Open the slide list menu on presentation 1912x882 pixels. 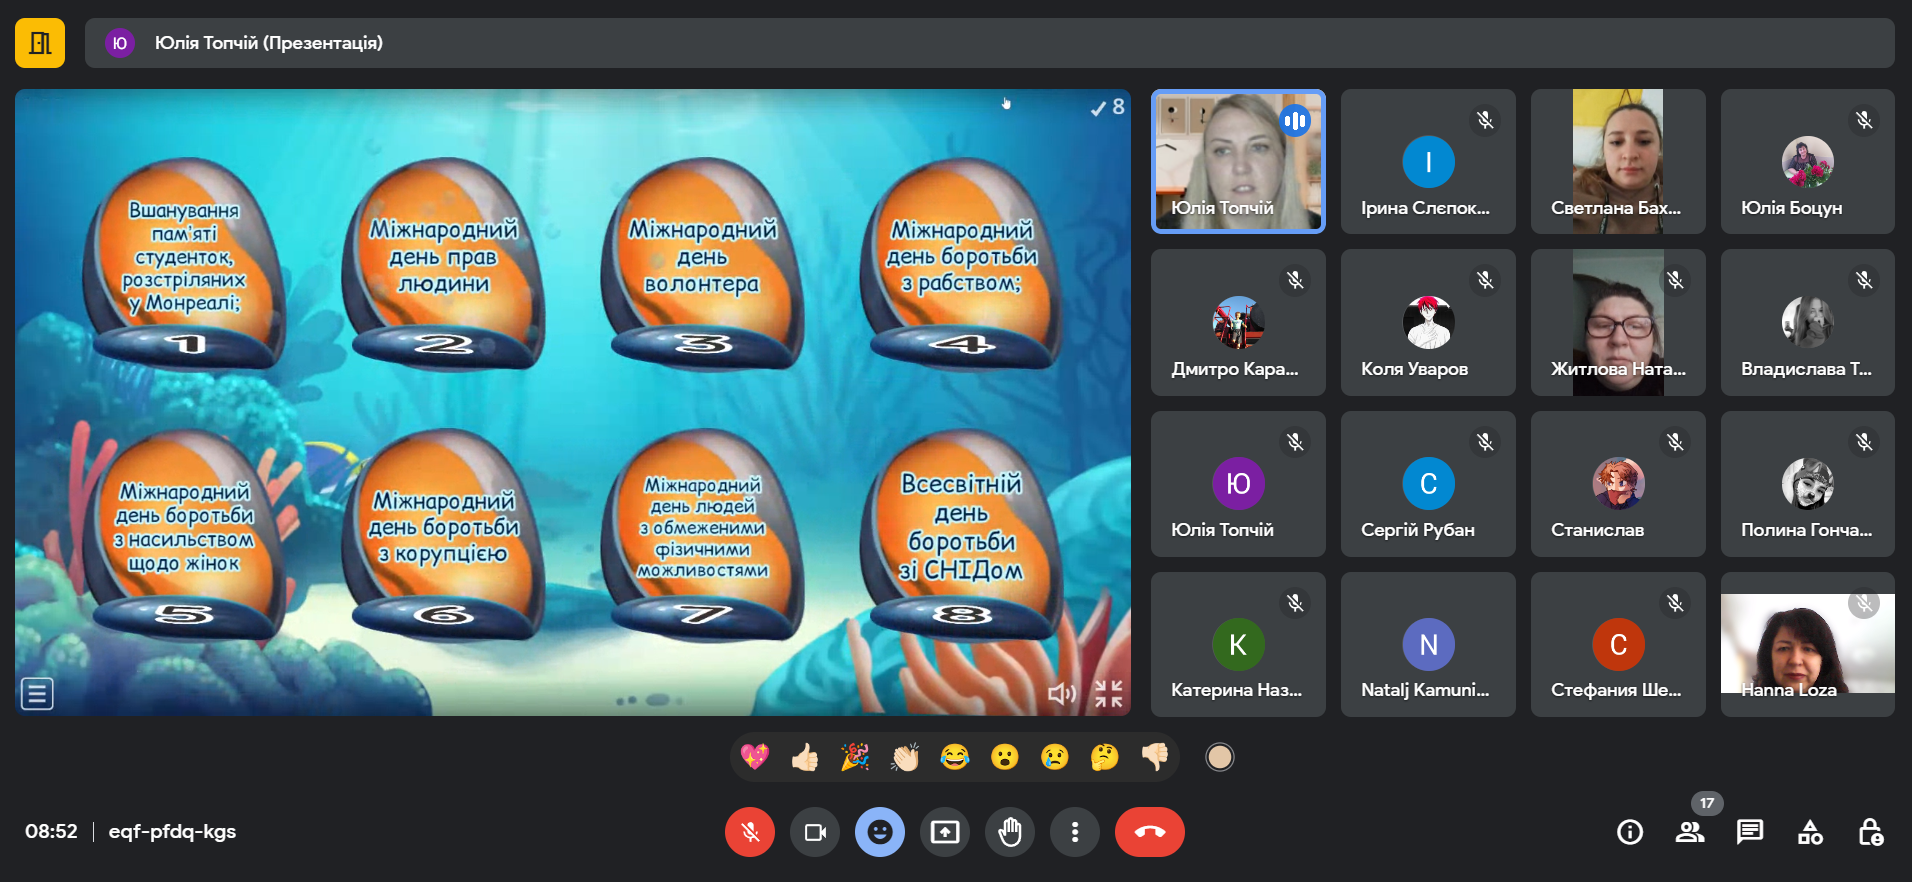pyautogui.click(x=37, y=693)
